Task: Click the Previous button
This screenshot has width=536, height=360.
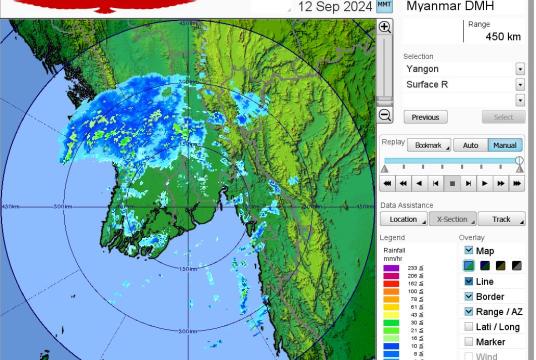Action: click(x=426, y=117)
